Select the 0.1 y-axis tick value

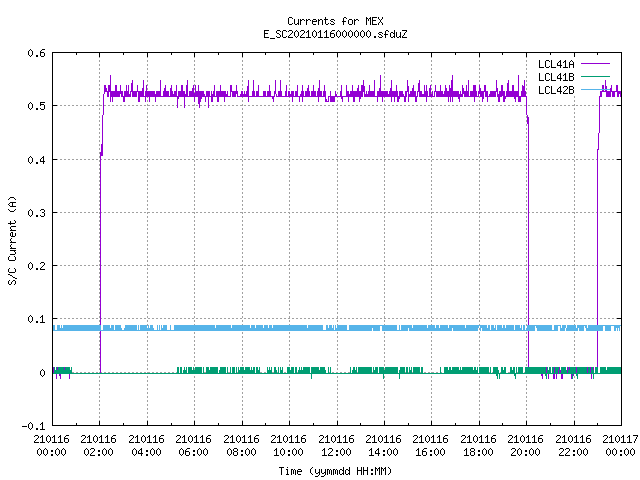coord(37,319)
